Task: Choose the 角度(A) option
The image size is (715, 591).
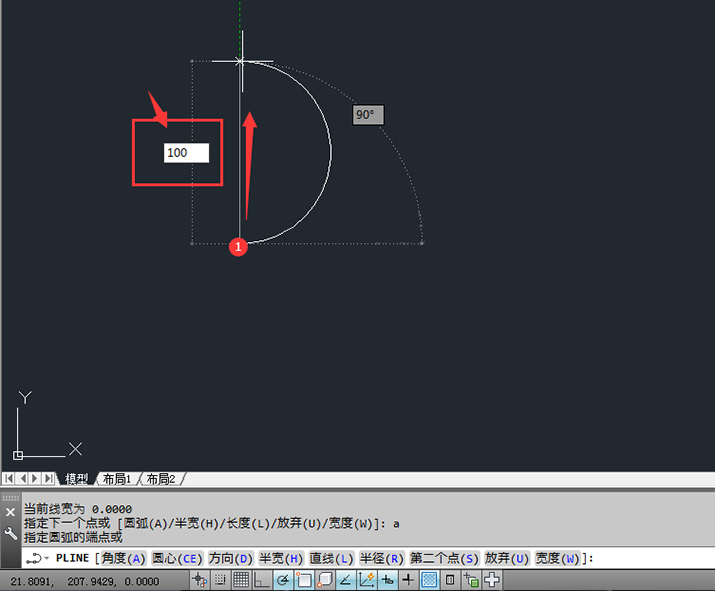Action: [x=123, y=558]
